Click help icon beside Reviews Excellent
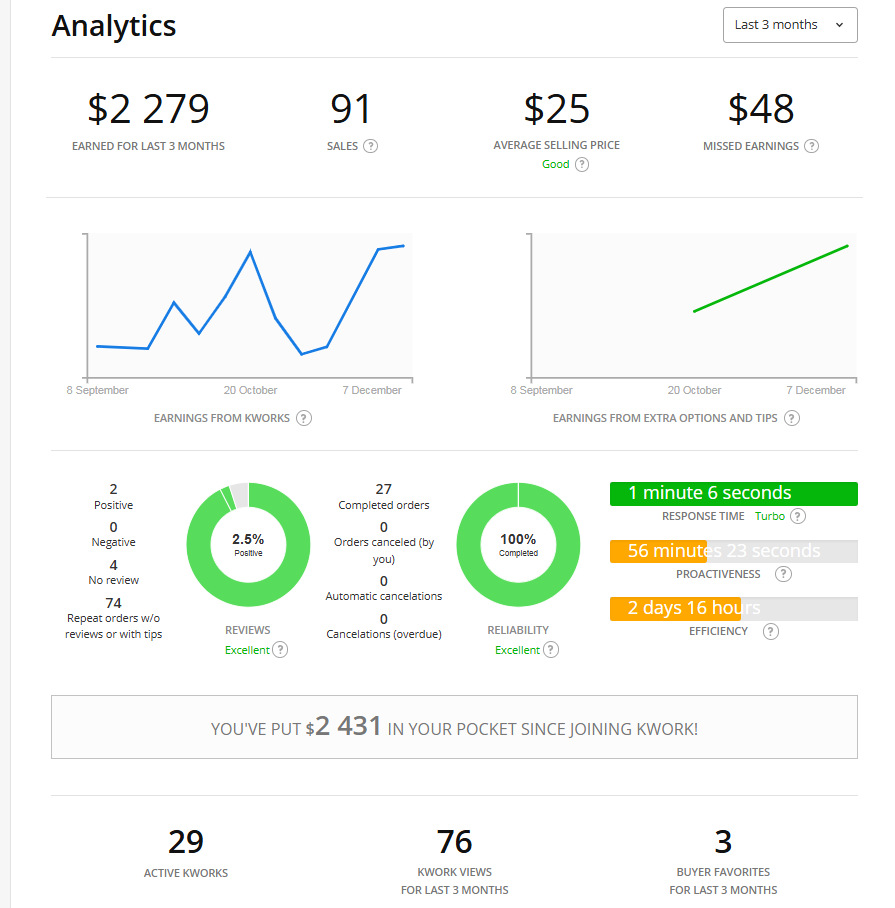This screenshot has height=908, width=895. 281,650
